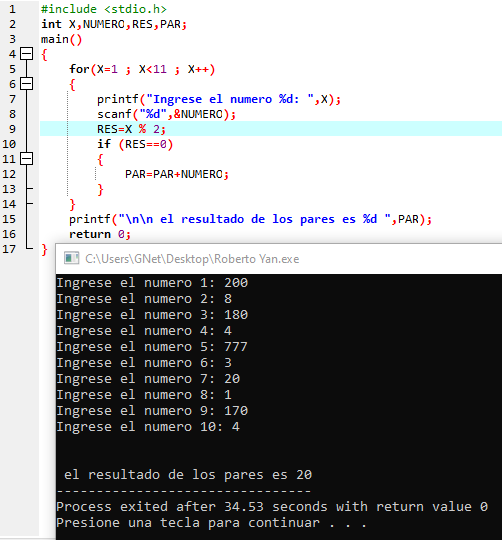Viewport: 502px width, 540px height.
Task: Click the PAR=PAR+NUMERO statement
Action: point(177,174)
